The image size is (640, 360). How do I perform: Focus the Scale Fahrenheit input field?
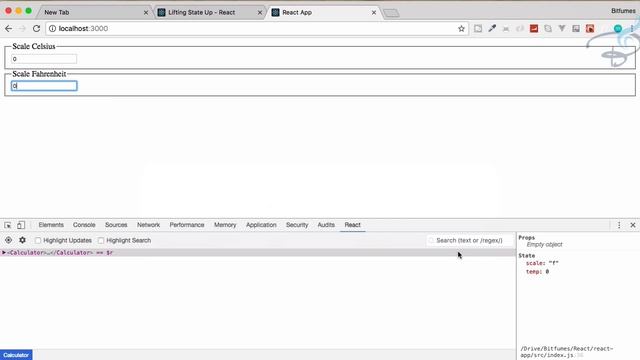[x=44, y=86]
